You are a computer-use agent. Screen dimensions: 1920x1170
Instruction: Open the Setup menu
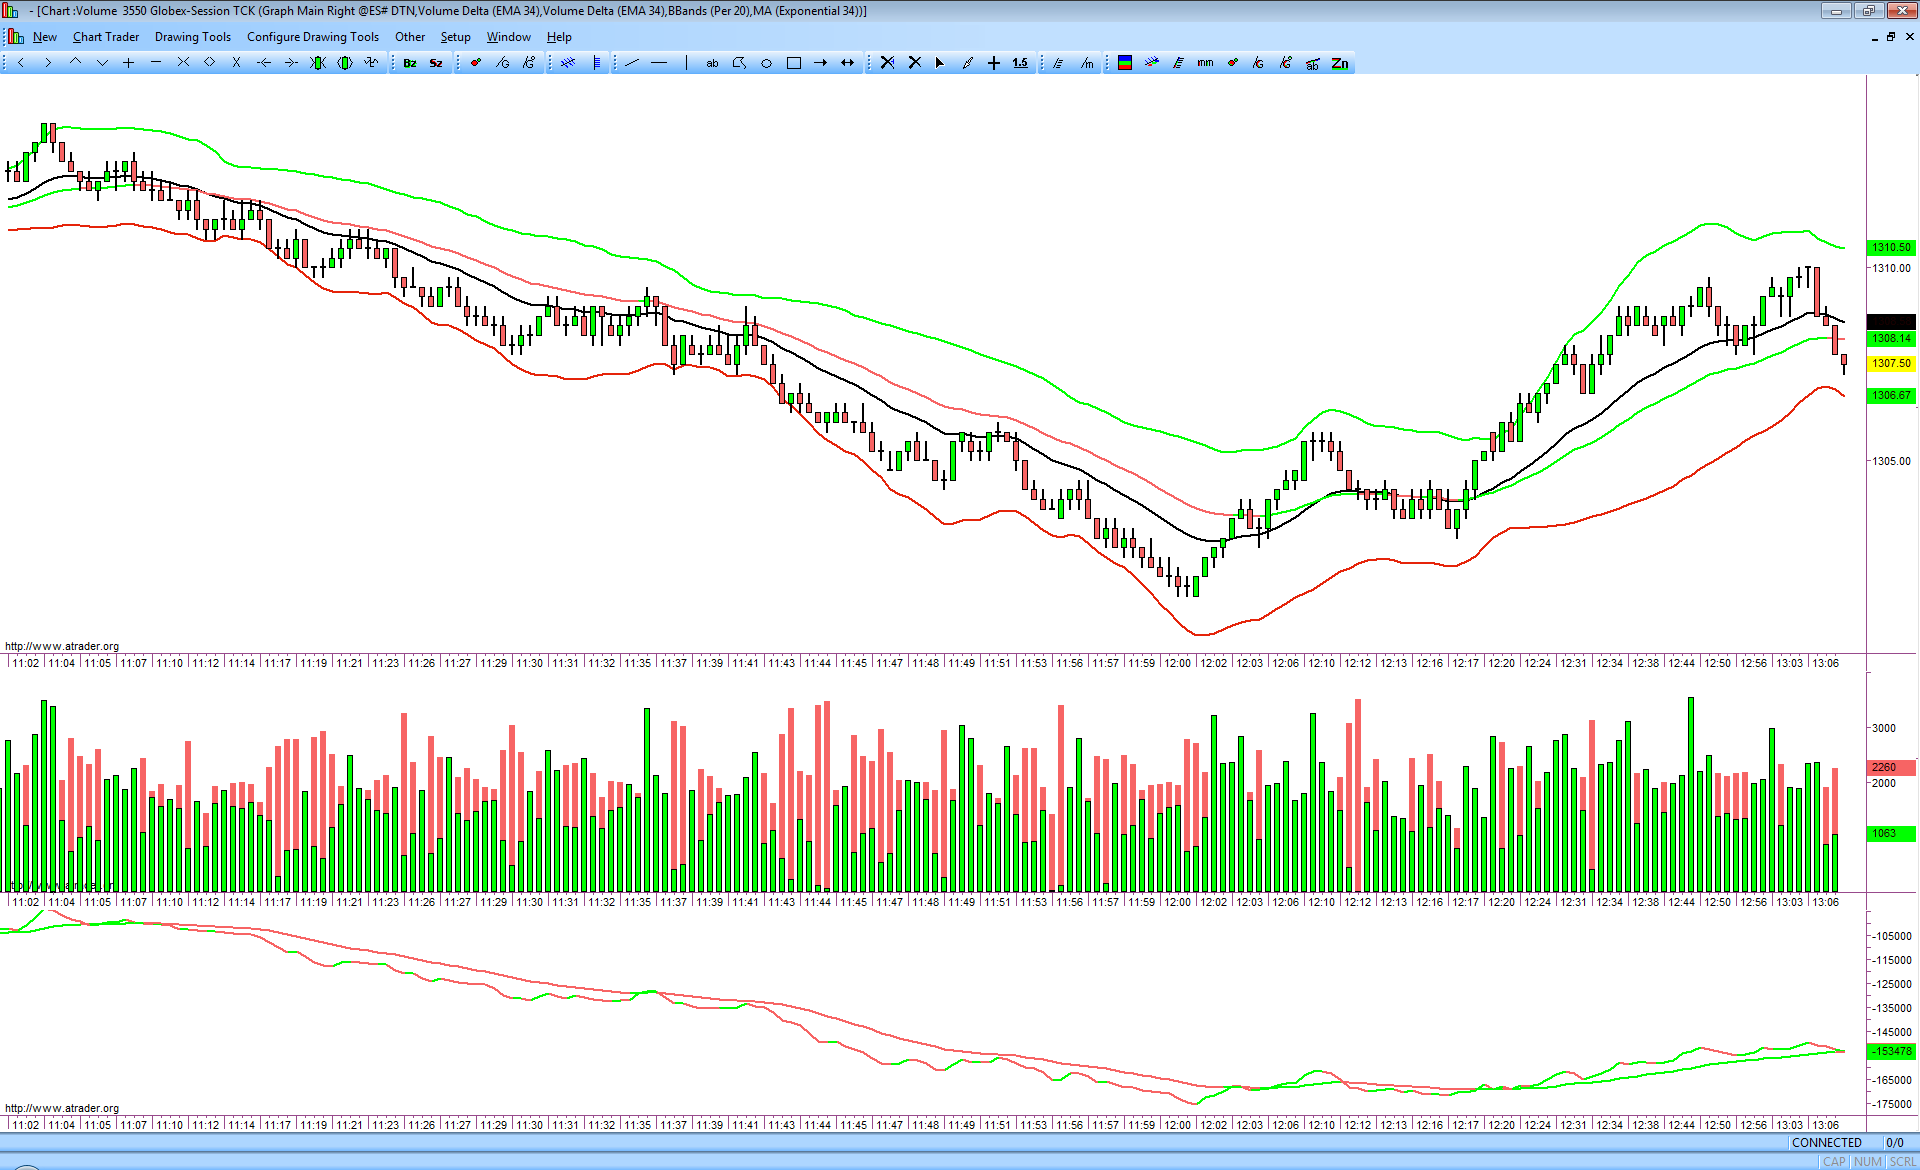[x=456, y=37]
